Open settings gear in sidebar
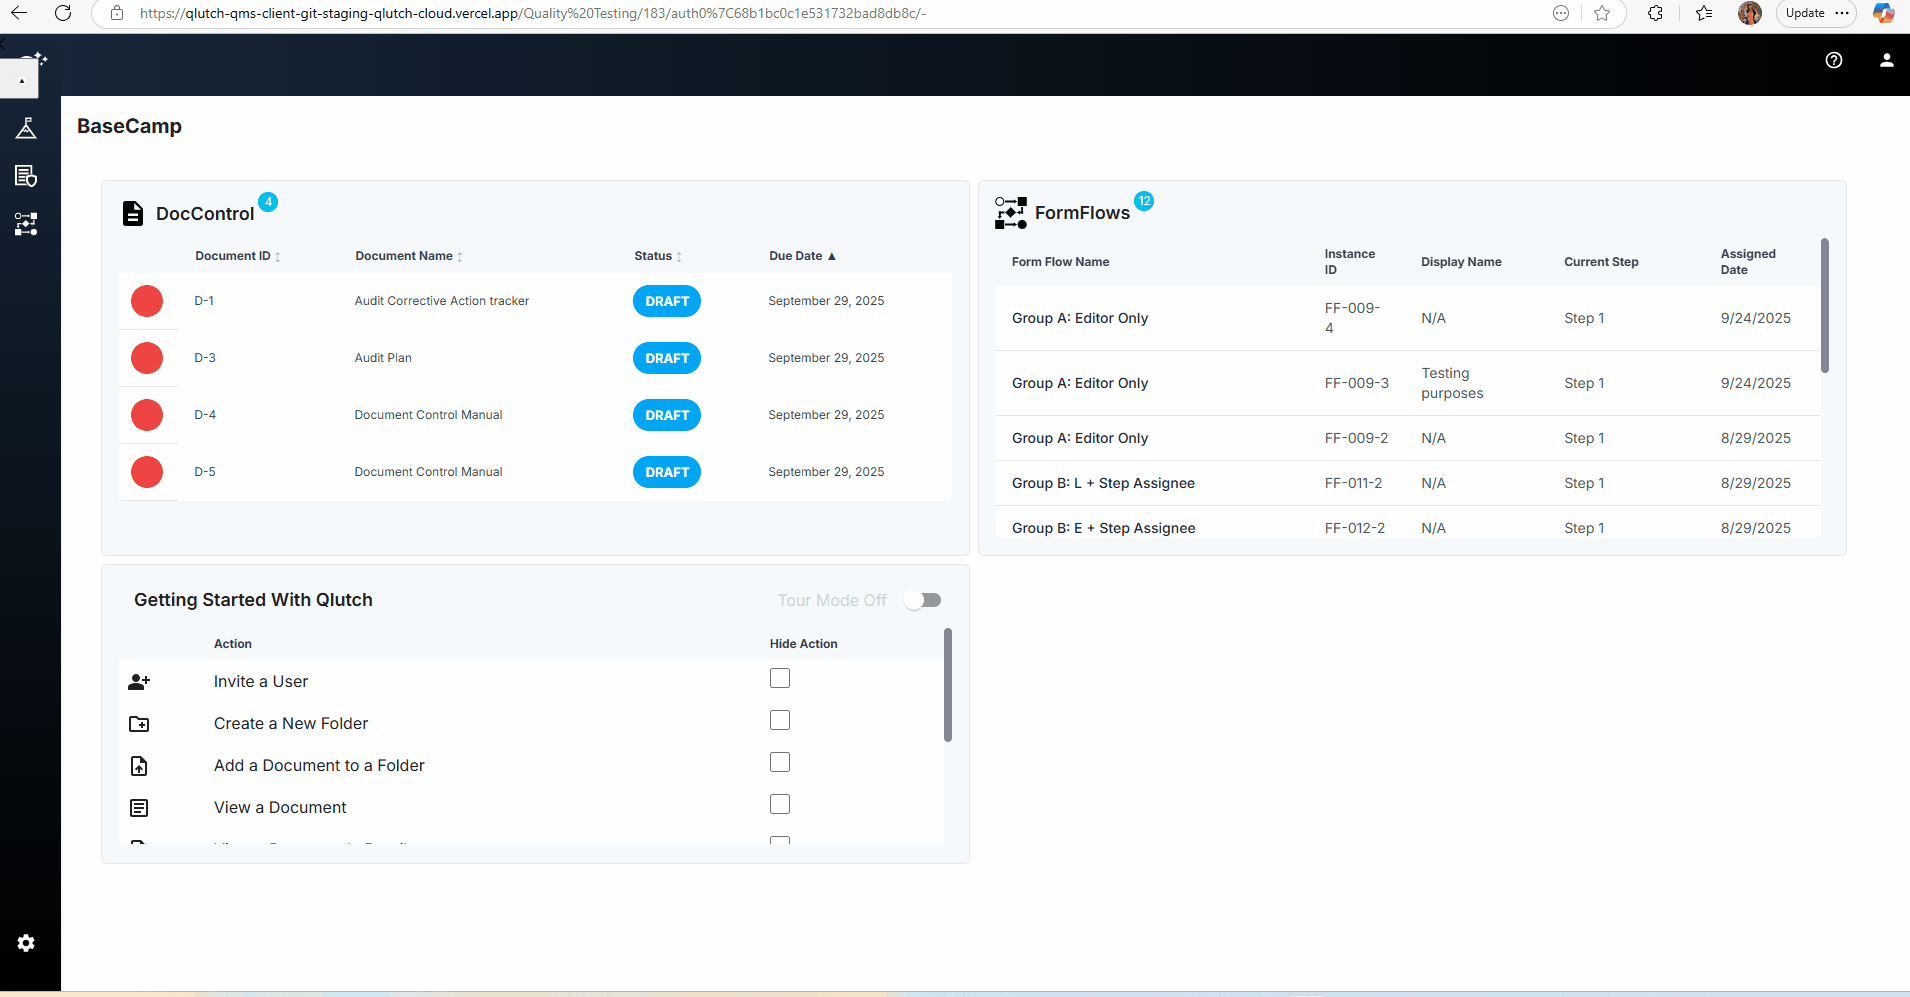Image resolution: width=1910 pixels, height=997 pixels. (26, 943)
